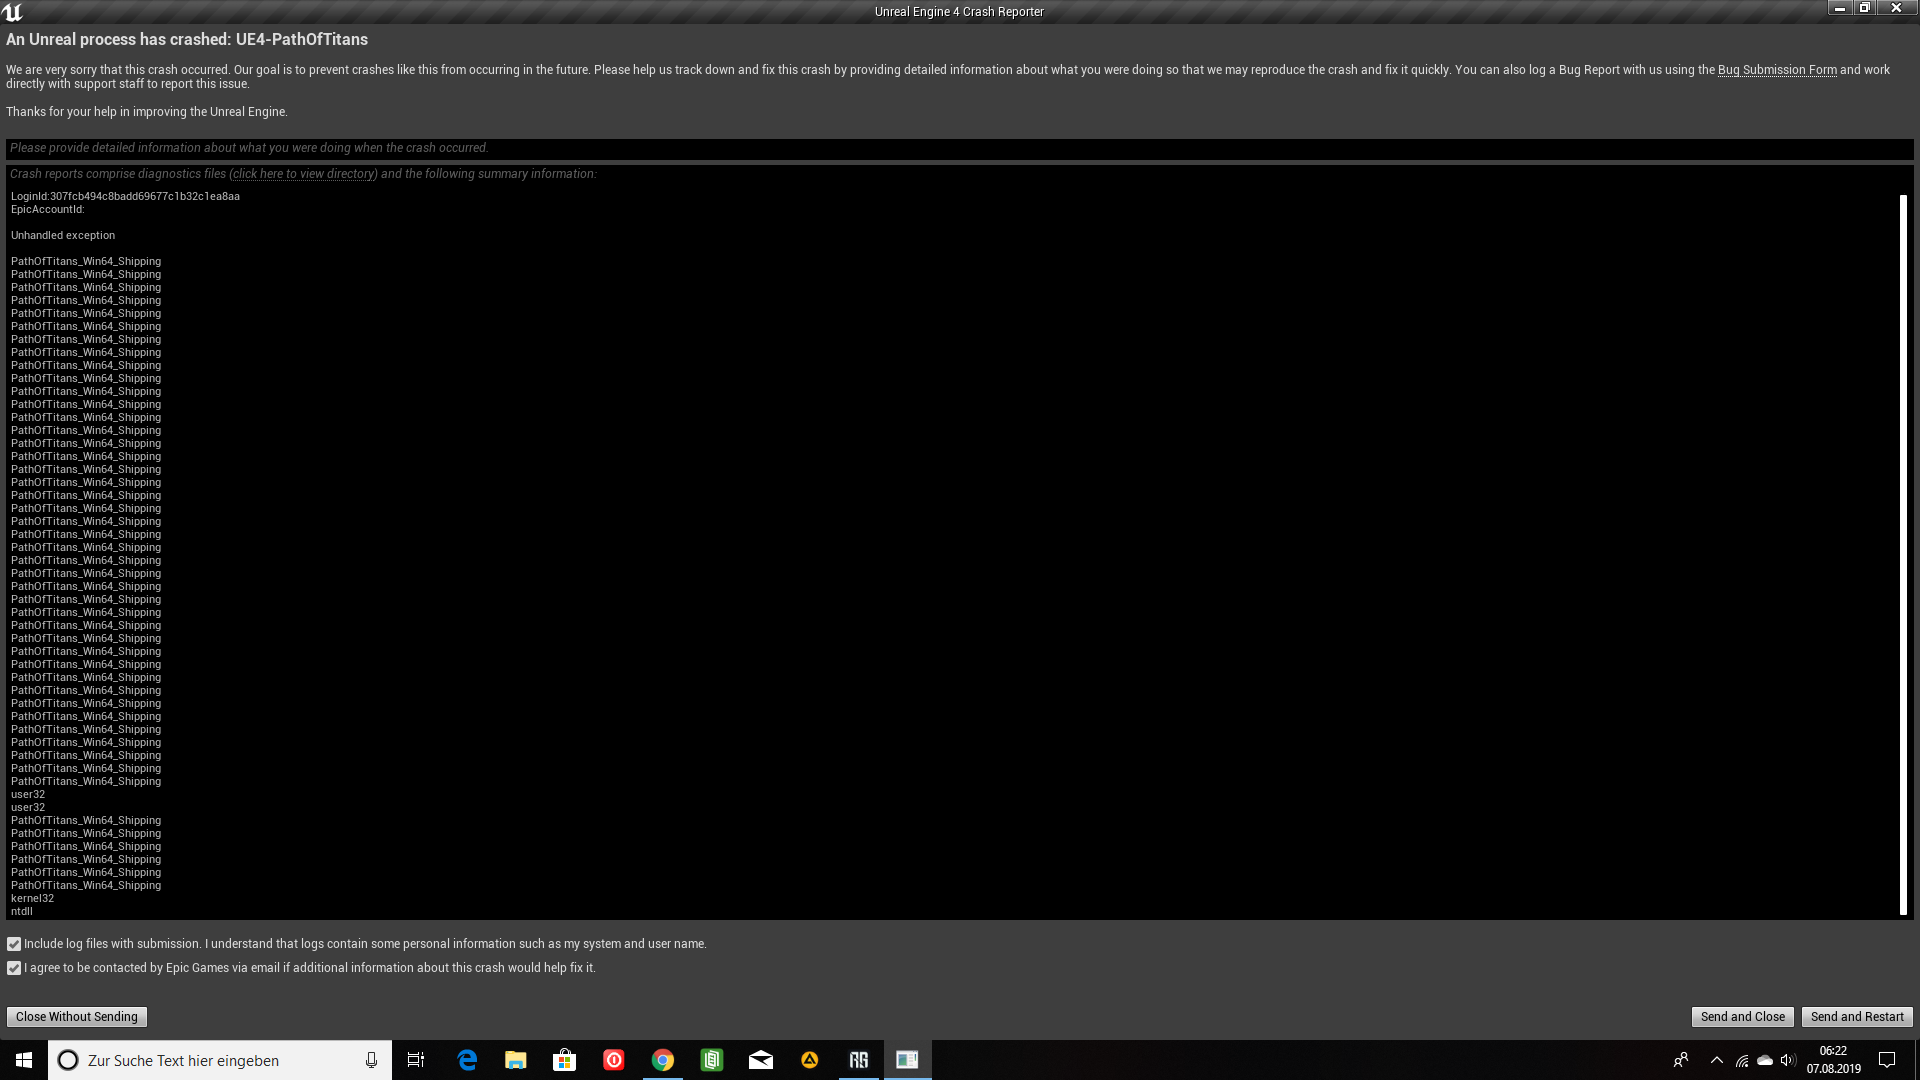Launch Microsoft Edge from the taskbar
This screenshot has height=1080, width=1920.
[466, 1060]
